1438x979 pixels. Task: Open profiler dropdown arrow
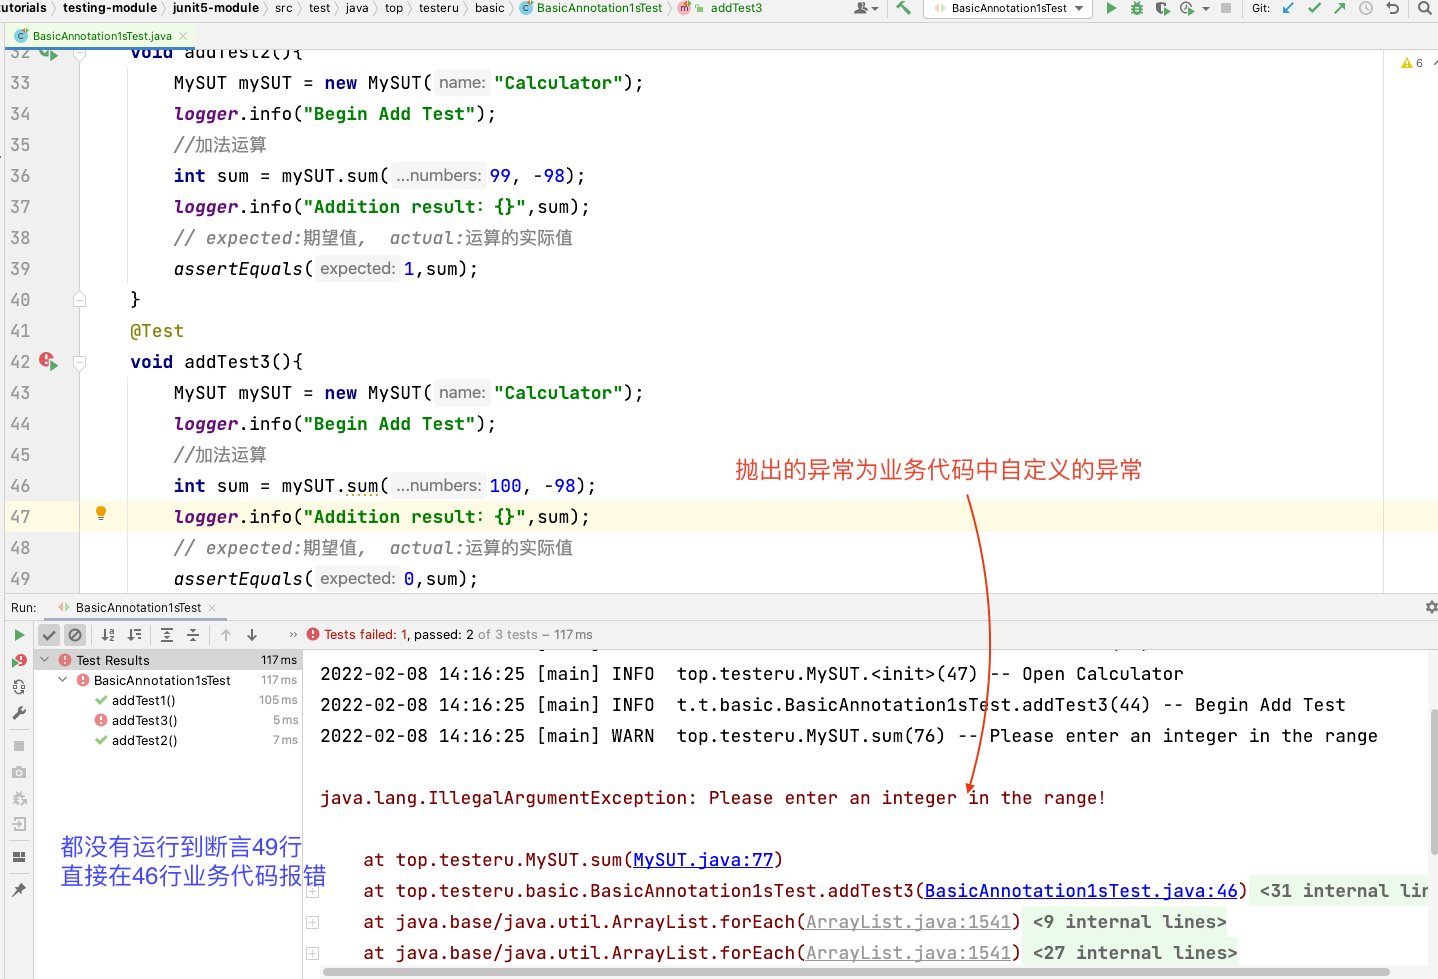click(x=1206, y=8)
